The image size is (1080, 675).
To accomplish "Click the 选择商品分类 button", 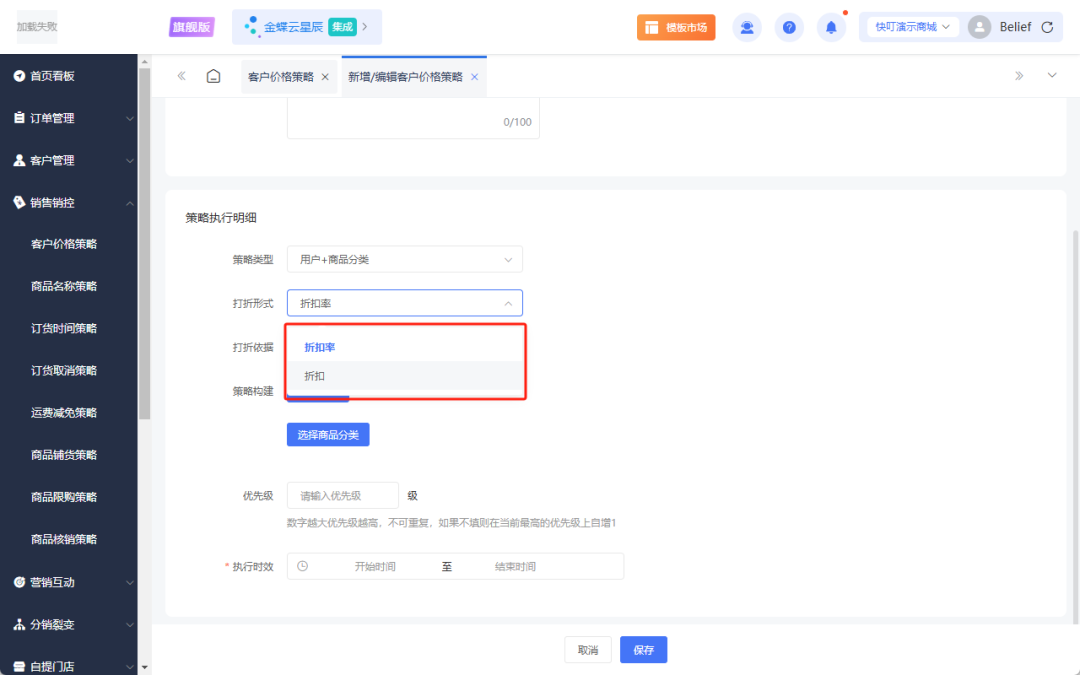I will (x=327, y=434).
